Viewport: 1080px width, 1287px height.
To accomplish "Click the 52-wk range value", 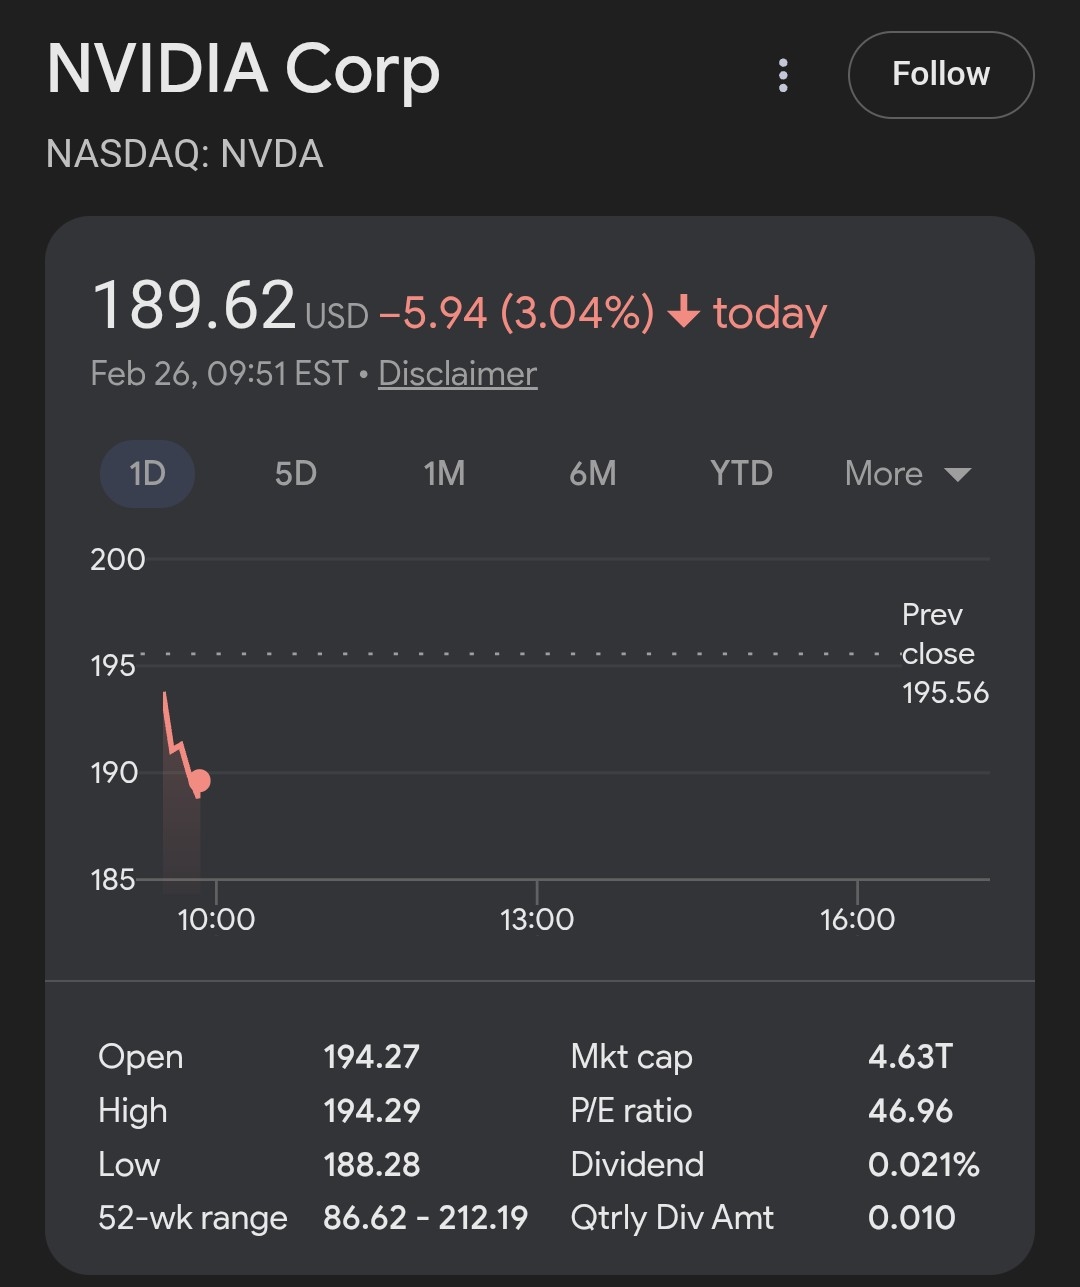I will (425, 1218).
